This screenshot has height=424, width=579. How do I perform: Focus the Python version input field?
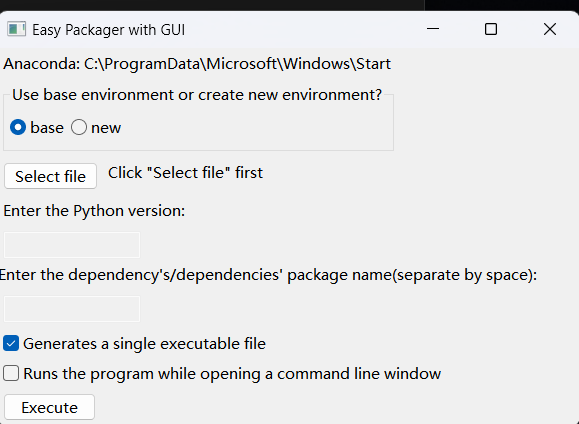click(72, 245)
